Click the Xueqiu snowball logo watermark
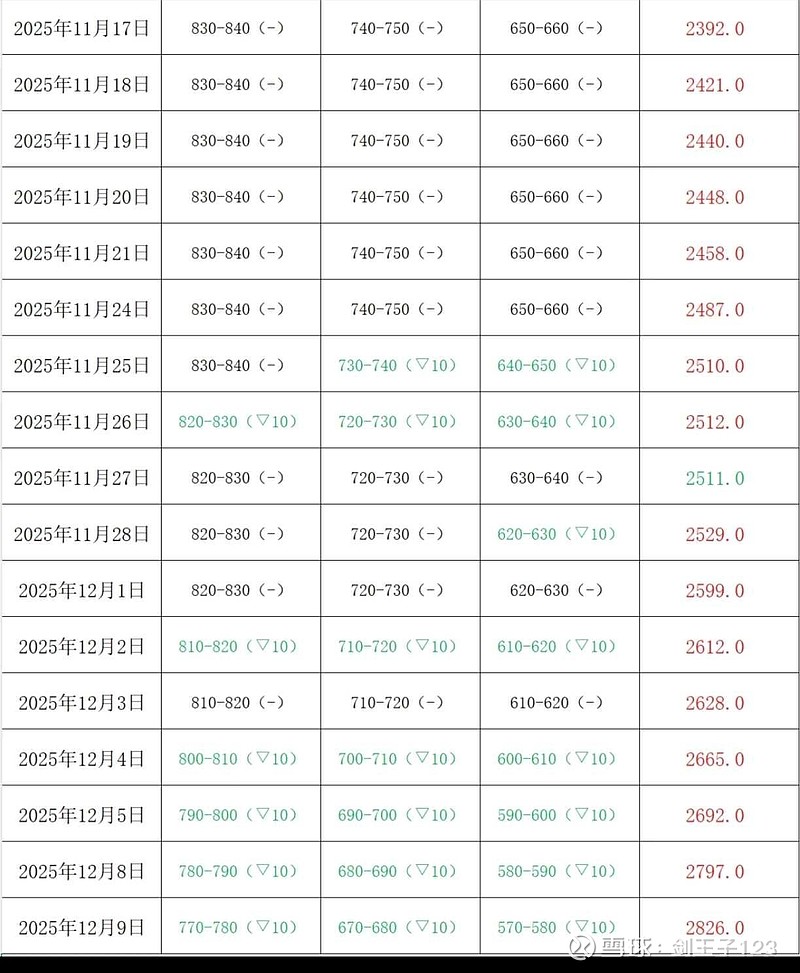800x973 pixels. 581,948
